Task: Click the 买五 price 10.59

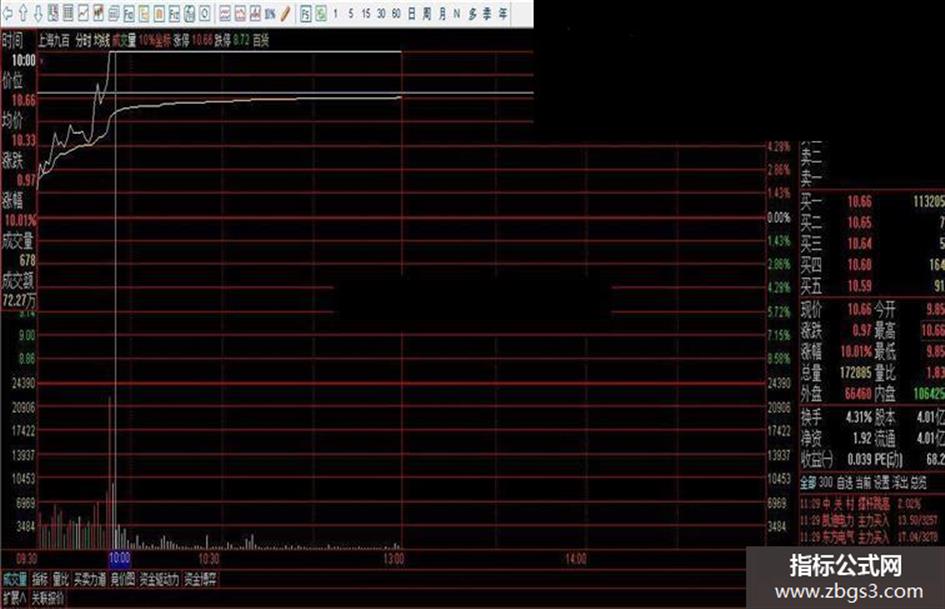Action: 859,286
